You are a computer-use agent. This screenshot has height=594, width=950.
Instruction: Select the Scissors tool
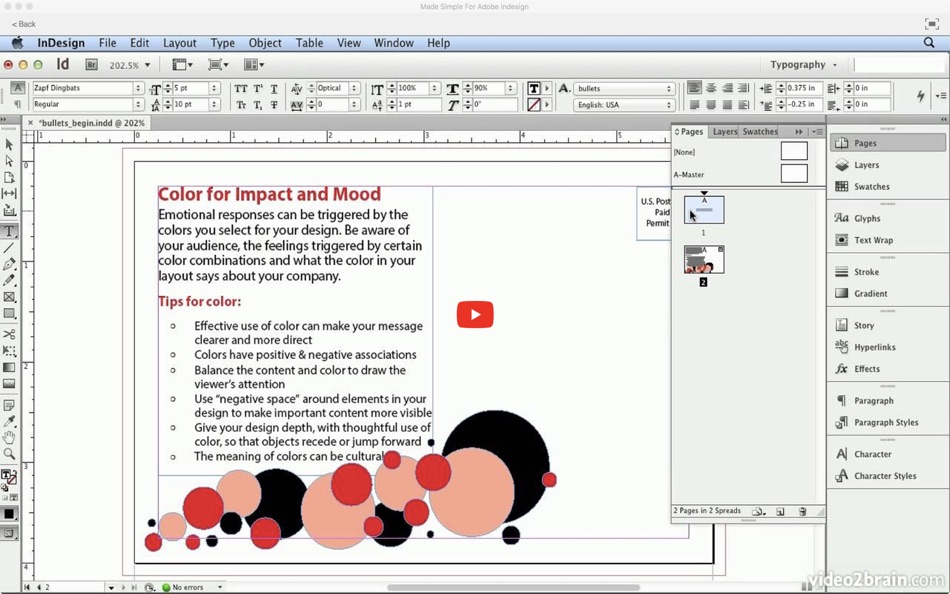9,334
